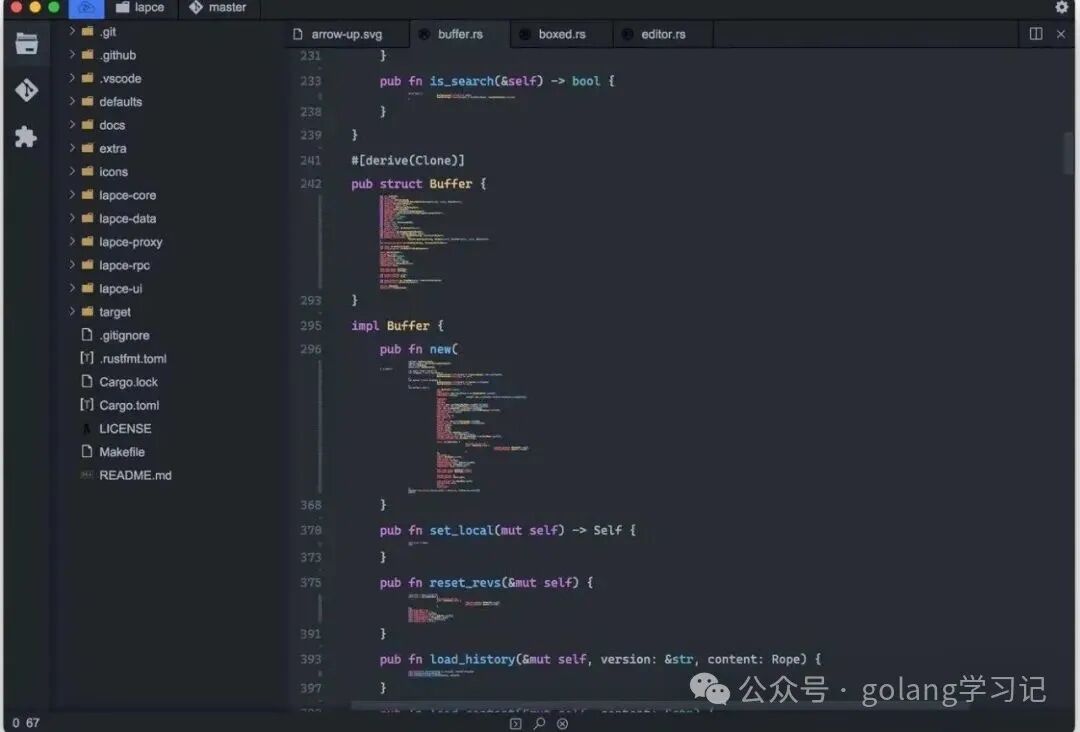Expand the docs folder chevron

click(72, 125)
